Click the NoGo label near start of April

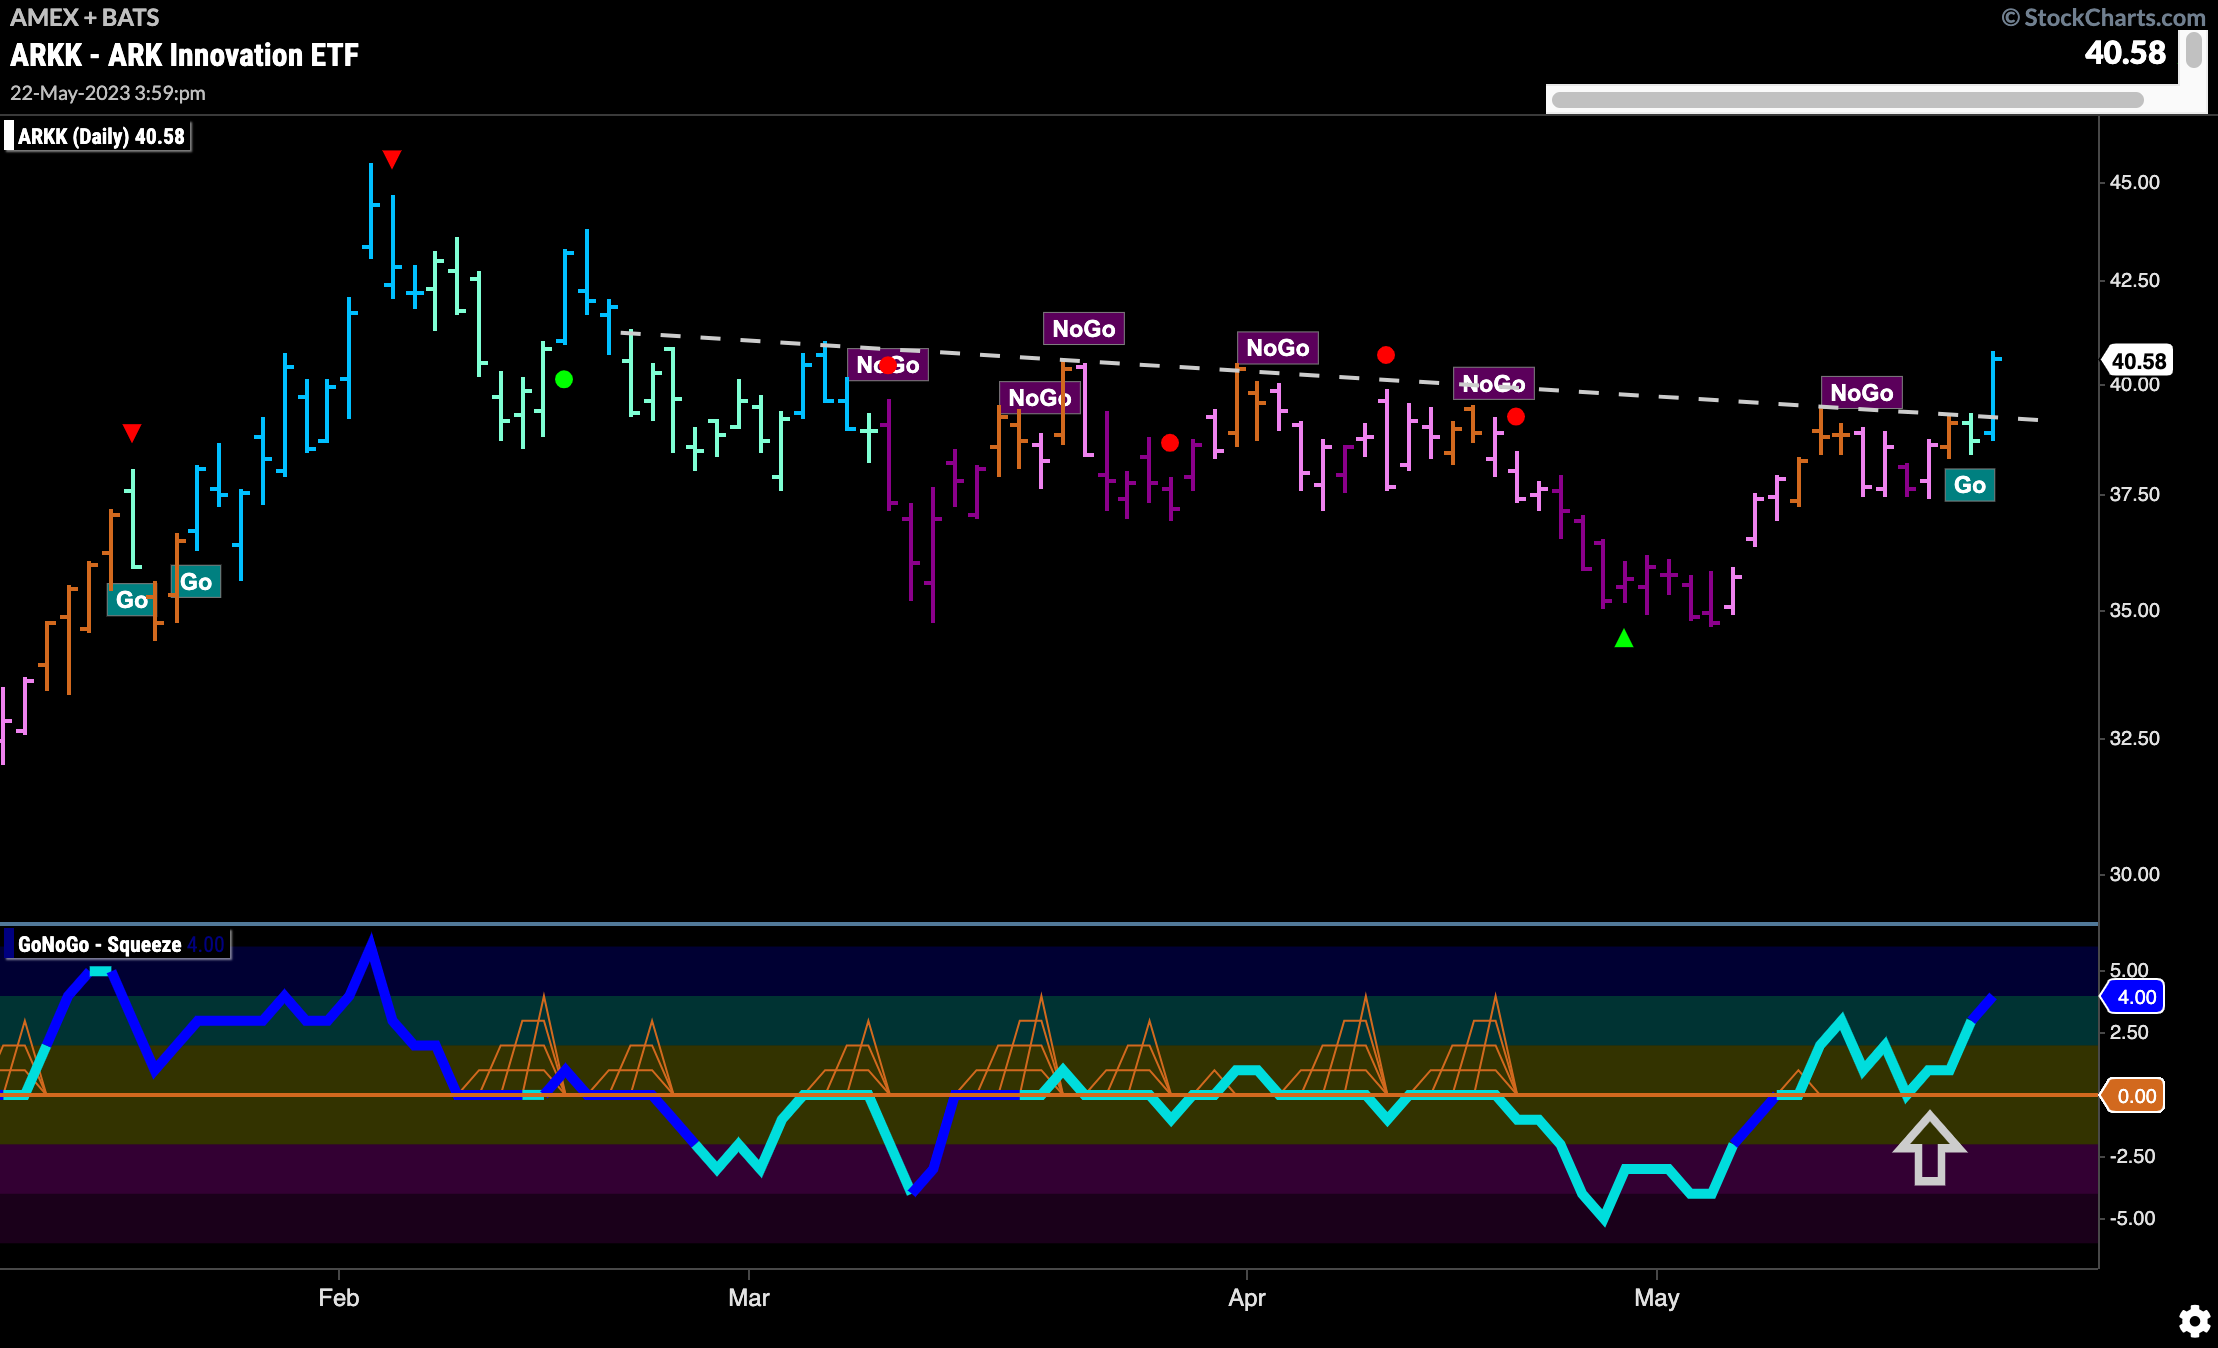[1278, 348]
